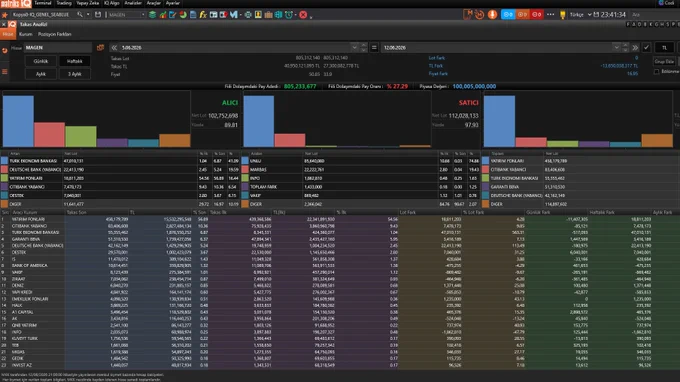680x382 pixels.
Task: Click the end date up-down stepper
Action: pos(625,47)
